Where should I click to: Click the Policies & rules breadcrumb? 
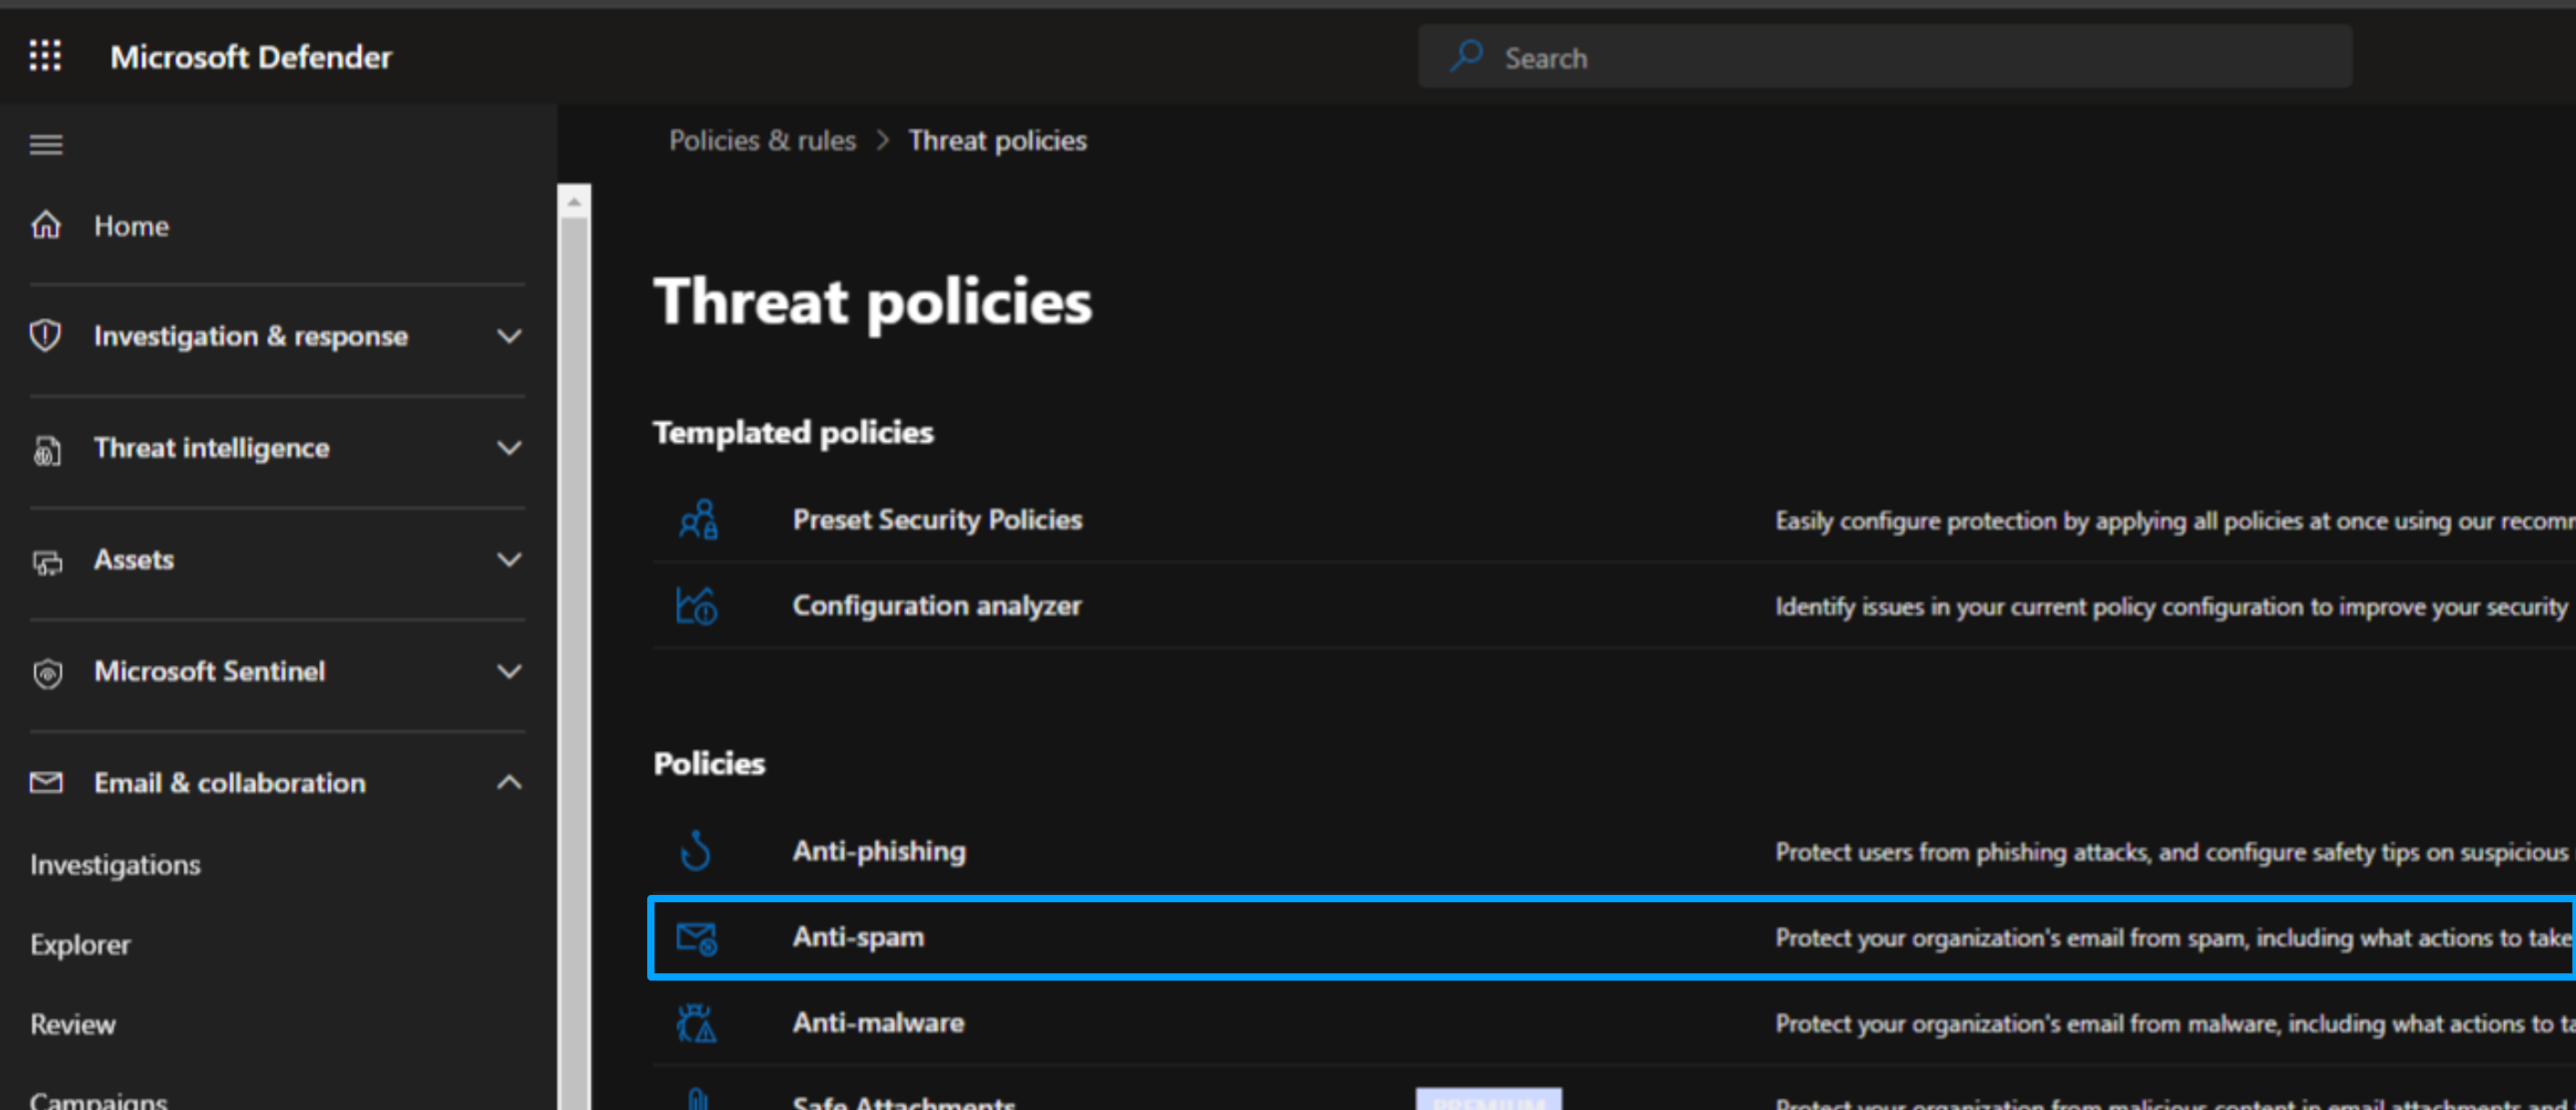(762, 140)
